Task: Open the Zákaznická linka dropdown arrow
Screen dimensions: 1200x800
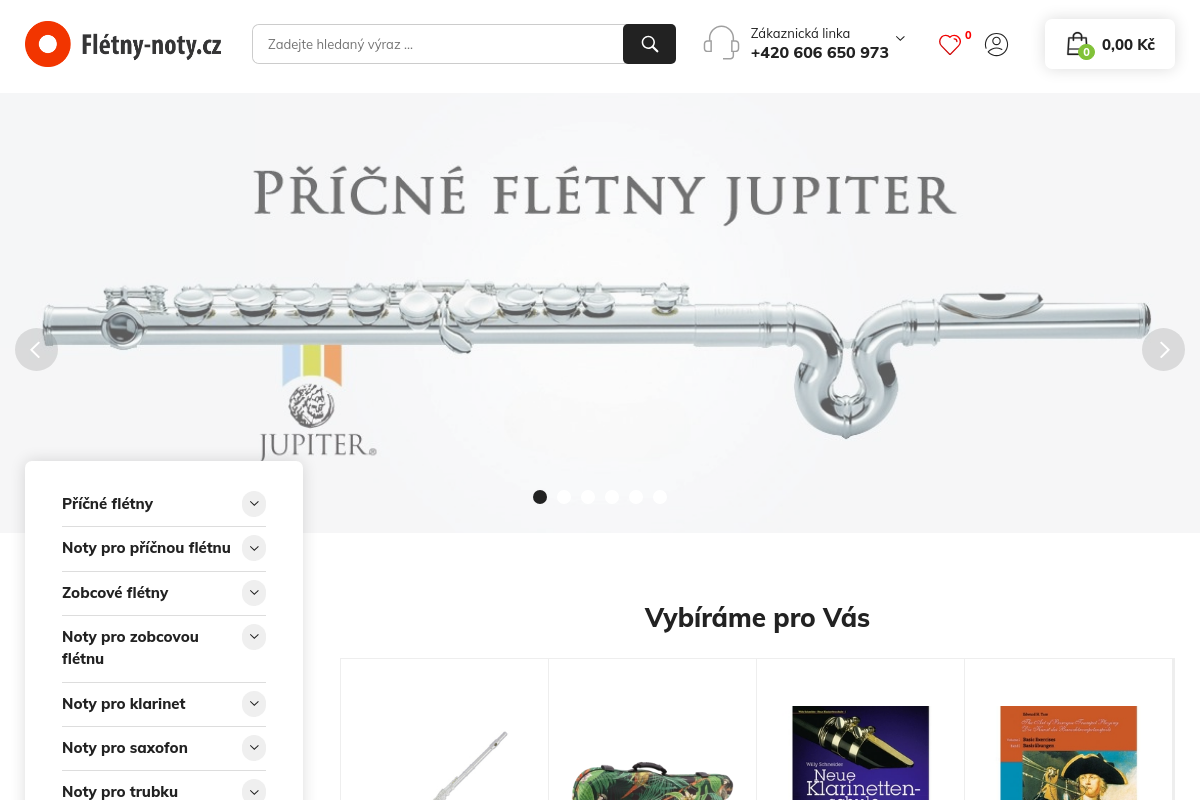Action: pyautogui.click(x=900, y=38)
